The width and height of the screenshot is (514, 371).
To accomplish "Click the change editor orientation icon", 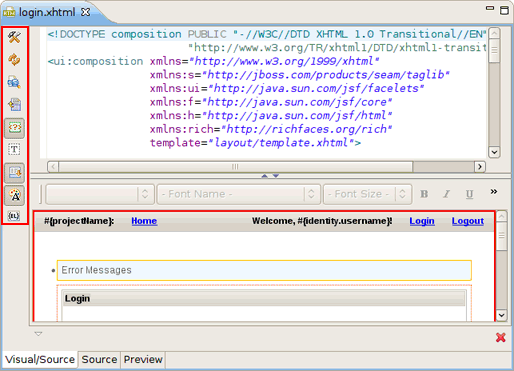I will [14, 105].
